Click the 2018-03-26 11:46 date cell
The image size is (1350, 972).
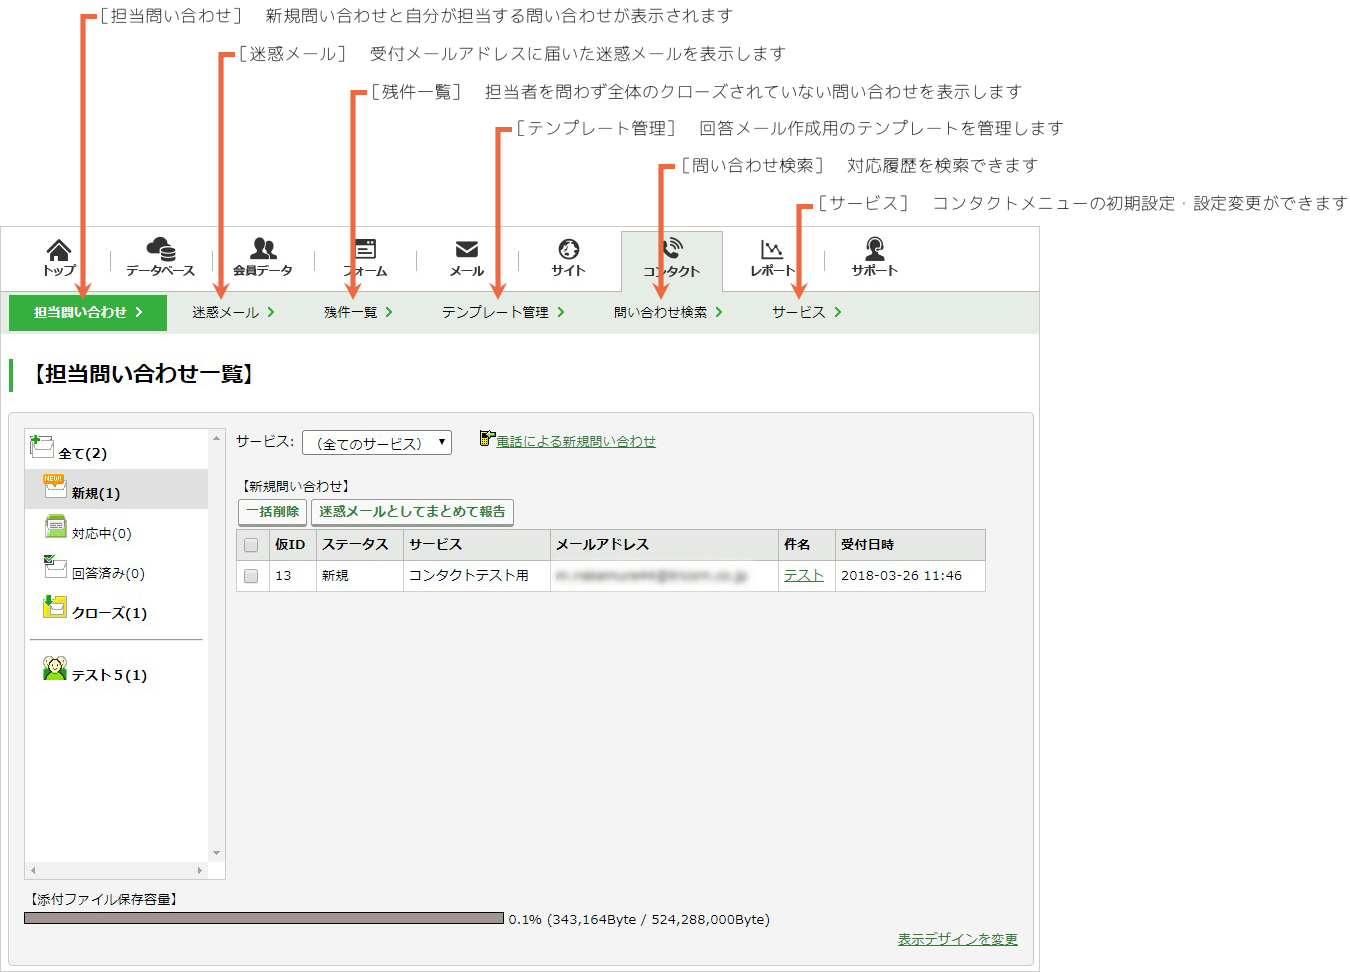910,576
